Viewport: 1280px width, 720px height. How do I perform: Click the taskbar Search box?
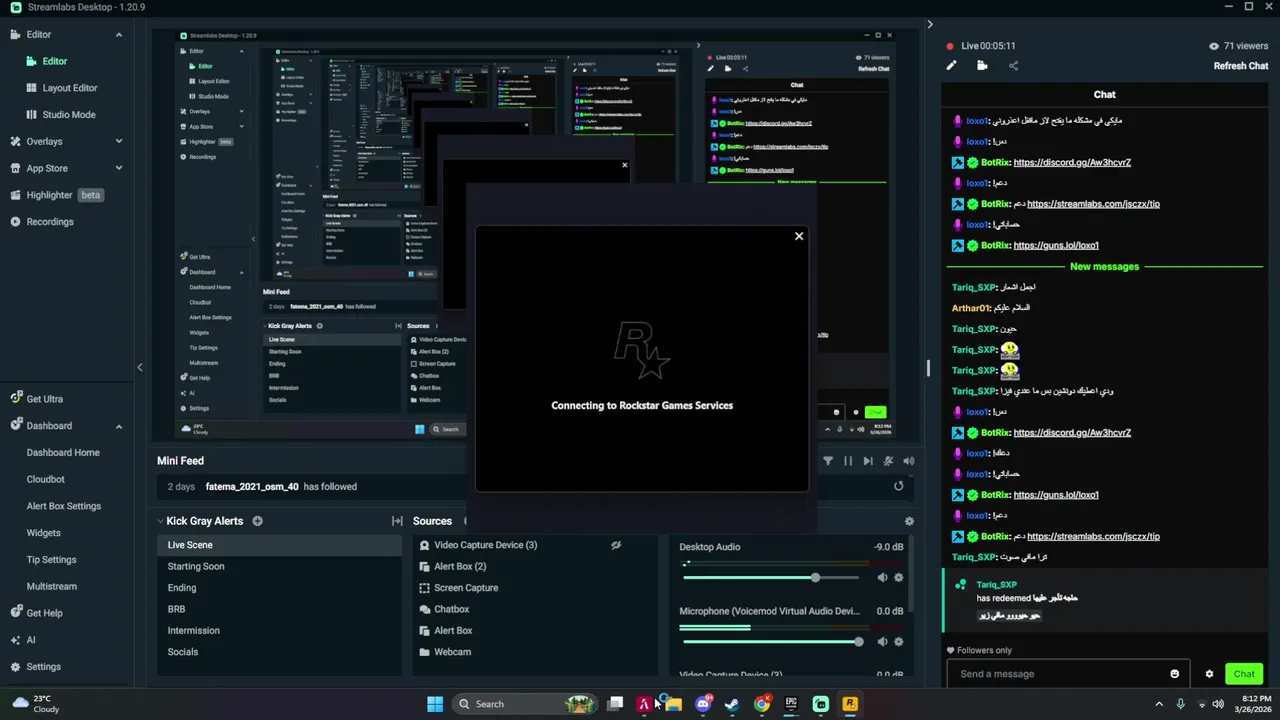tap(527, 704)
